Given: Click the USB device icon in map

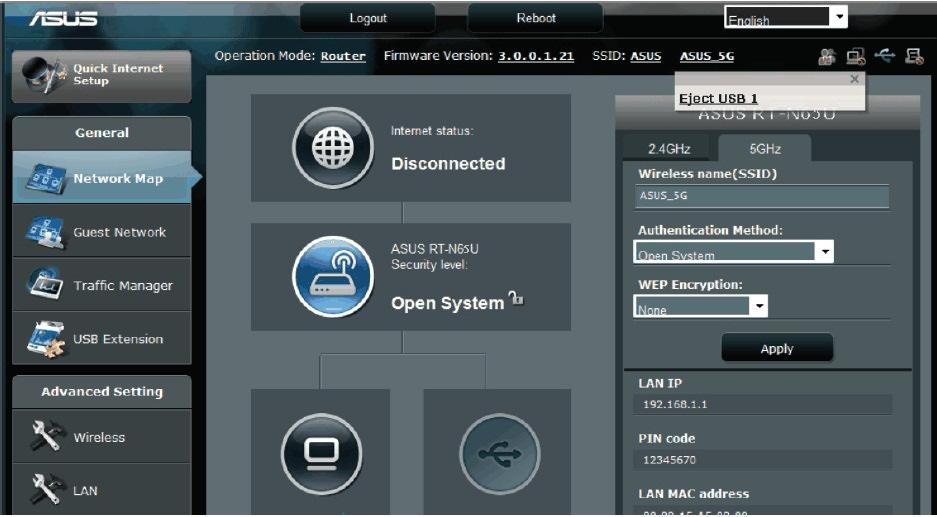Looking at the screenshot, I should click(500, 454).
